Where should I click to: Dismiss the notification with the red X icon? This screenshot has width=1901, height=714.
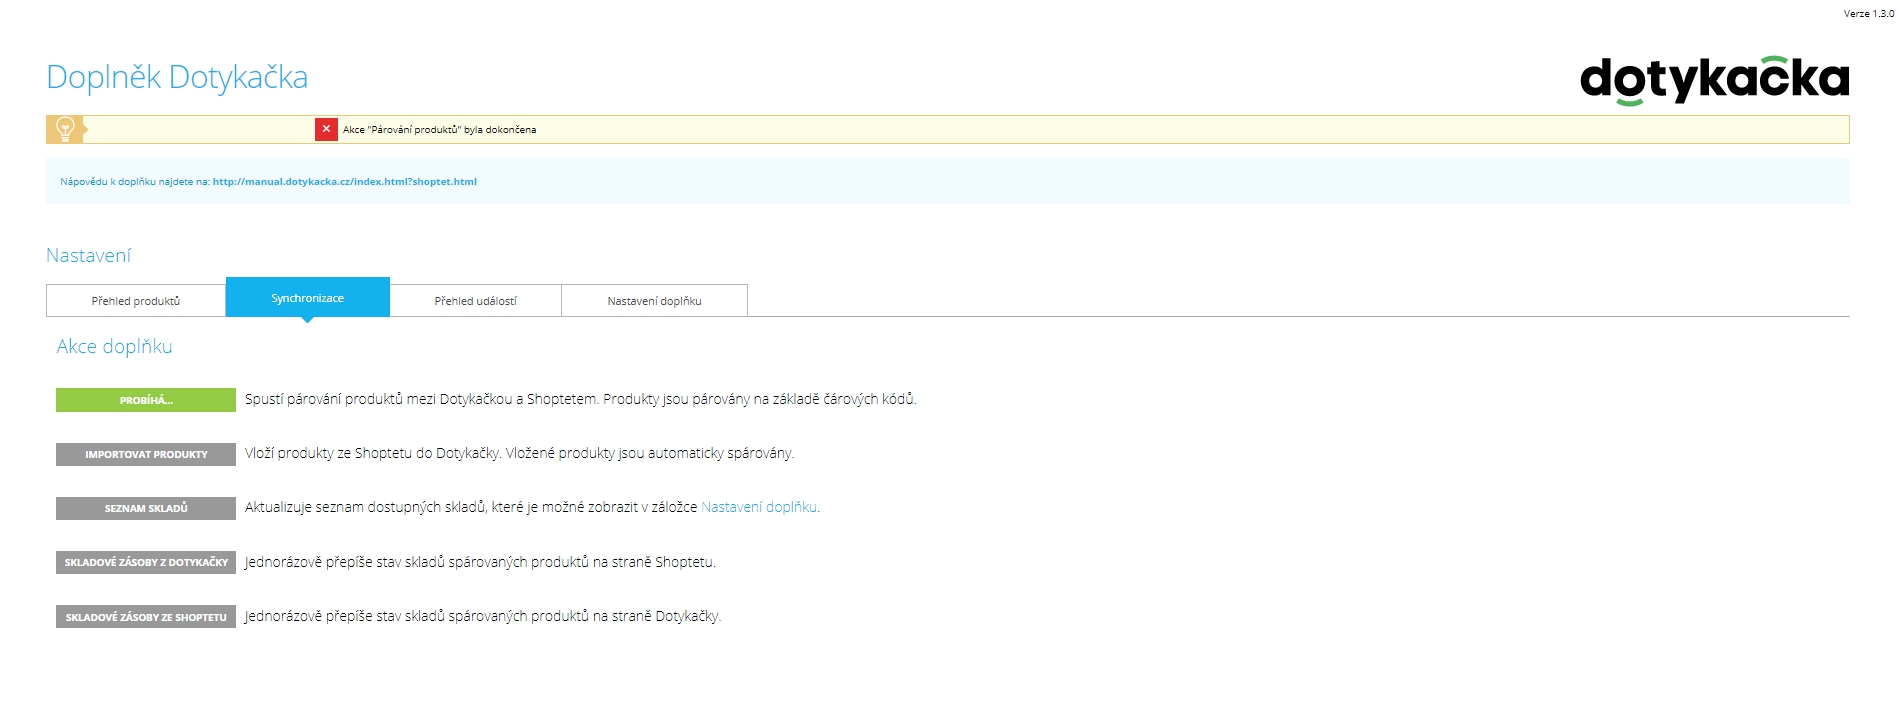coord(326,129)
